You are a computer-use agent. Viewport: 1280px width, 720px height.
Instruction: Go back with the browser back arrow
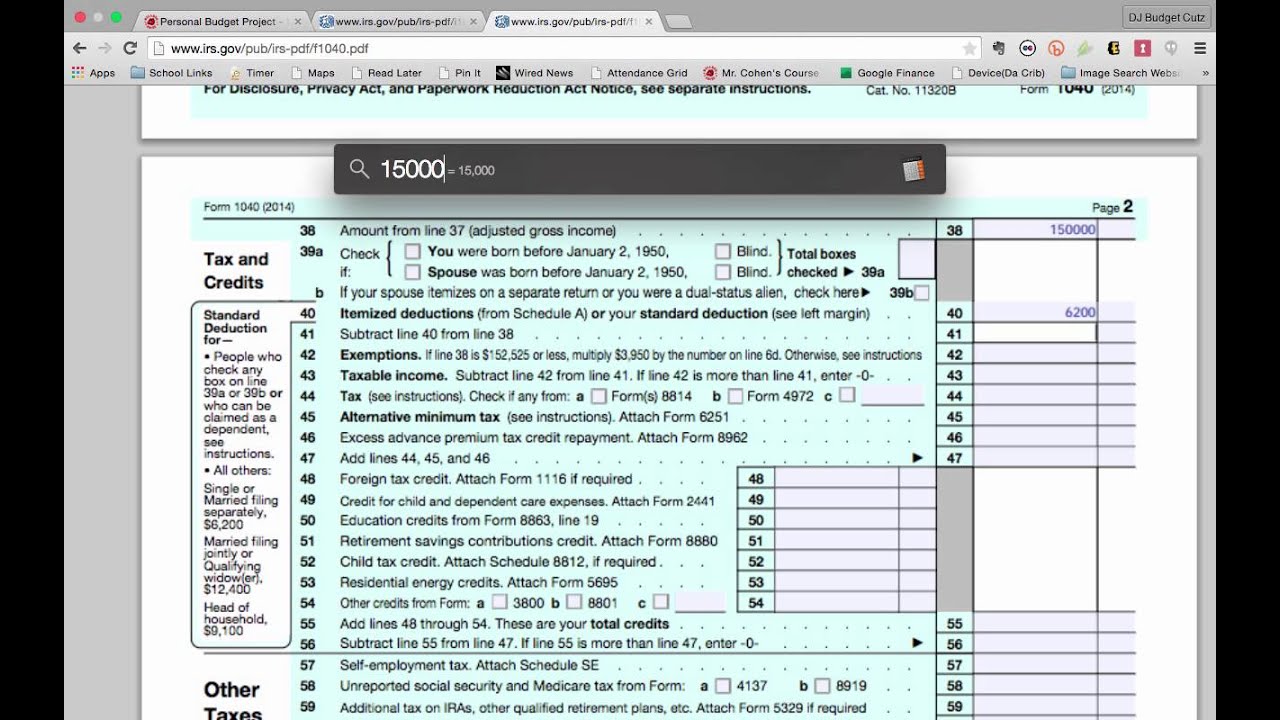point(80,48)
